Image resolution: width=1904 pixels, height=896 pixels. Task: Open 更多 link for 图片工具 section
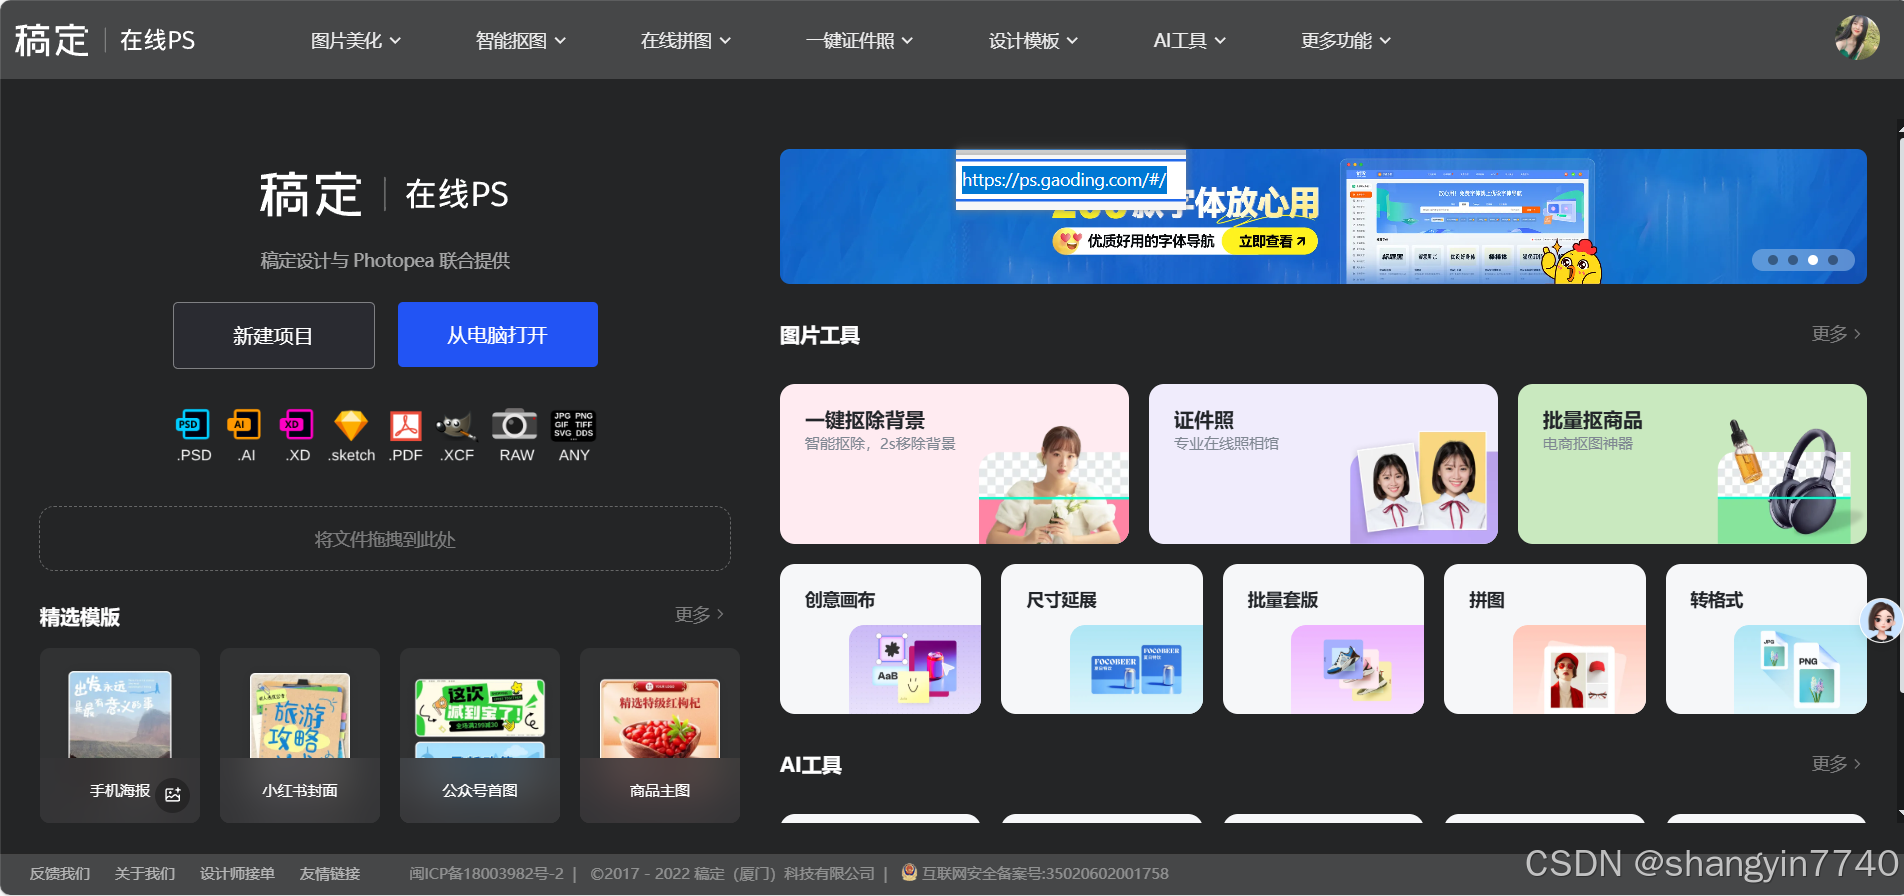pyautogui.click(x=1836, y=334)
